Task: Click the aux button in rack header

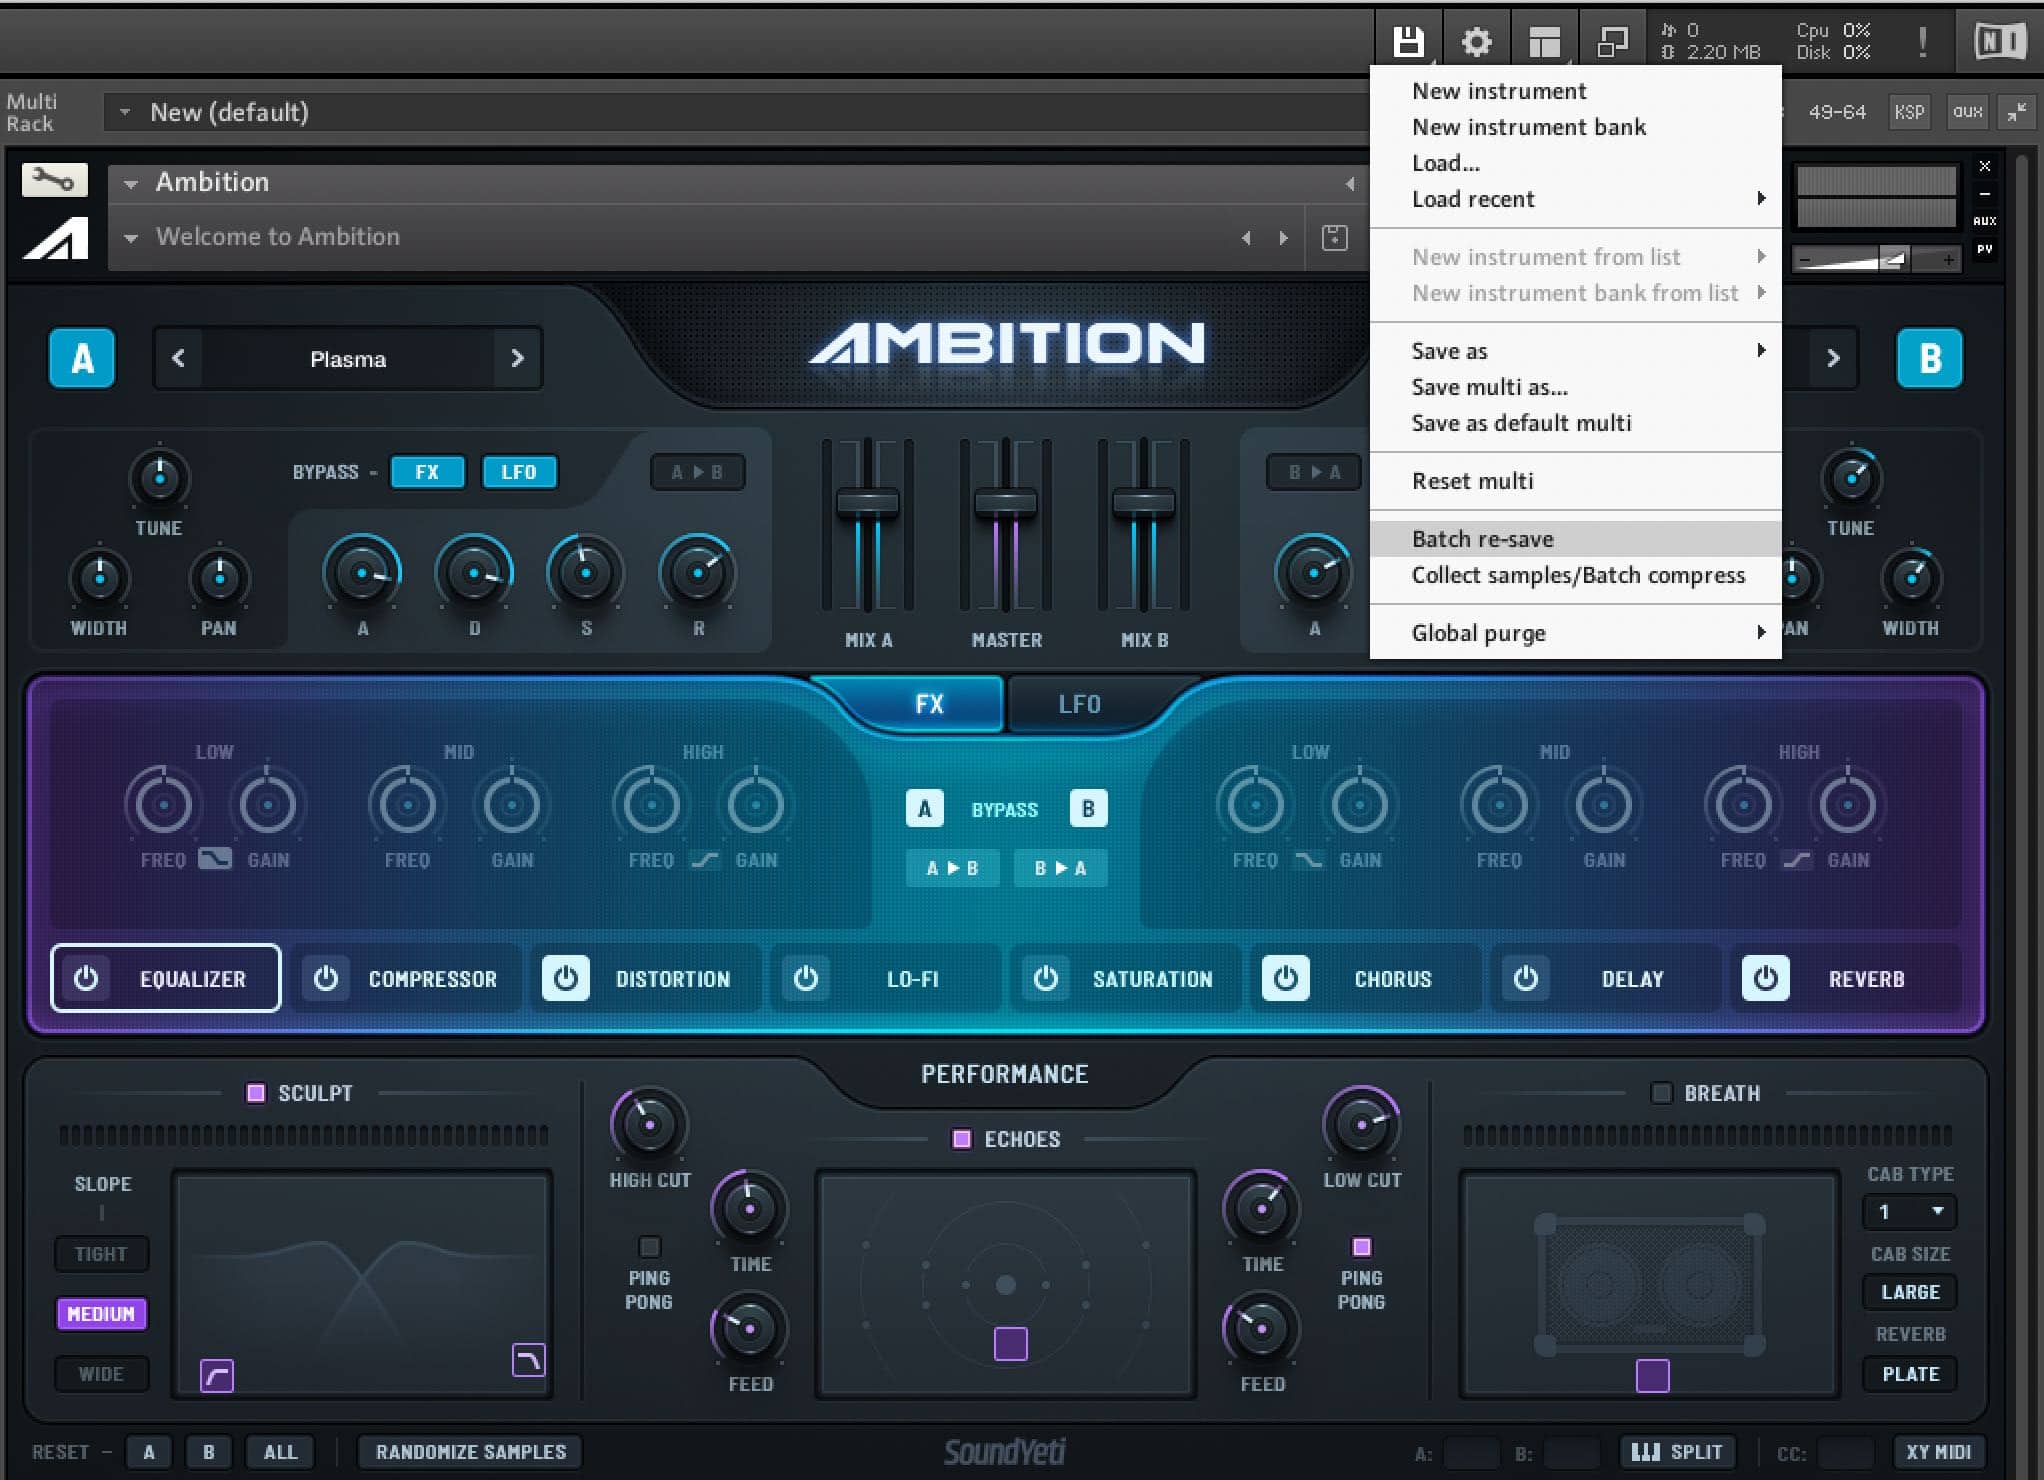Action: [x=1967, y=112]
